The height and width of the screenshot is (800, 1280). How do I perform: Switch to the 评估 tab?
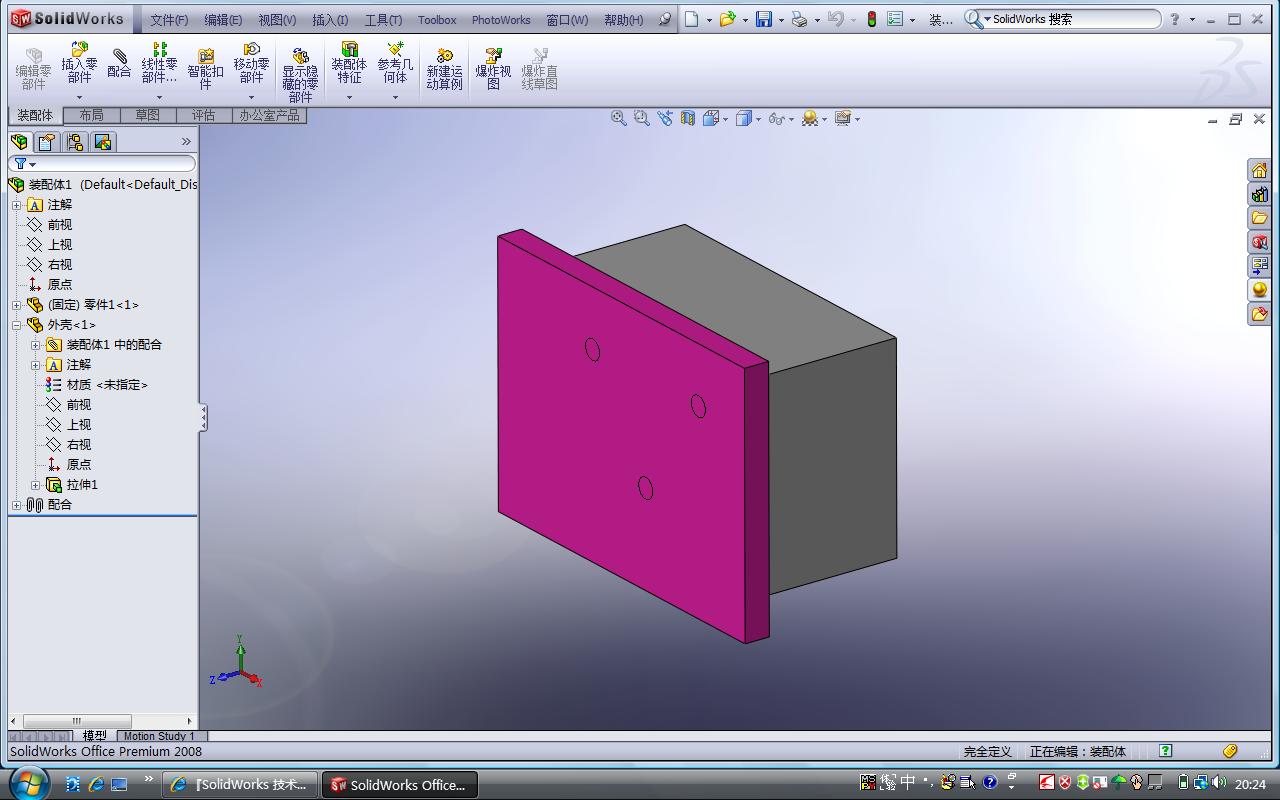[203, 115]
